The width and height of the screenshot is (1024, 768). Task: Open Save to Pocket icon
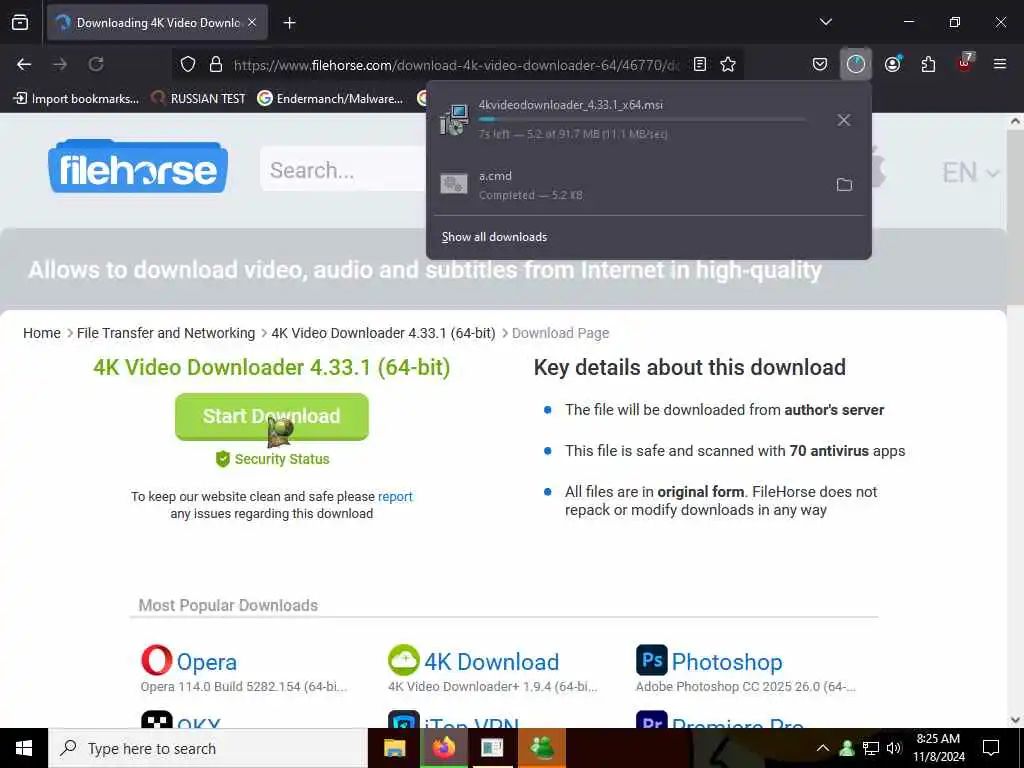point(820,64)
